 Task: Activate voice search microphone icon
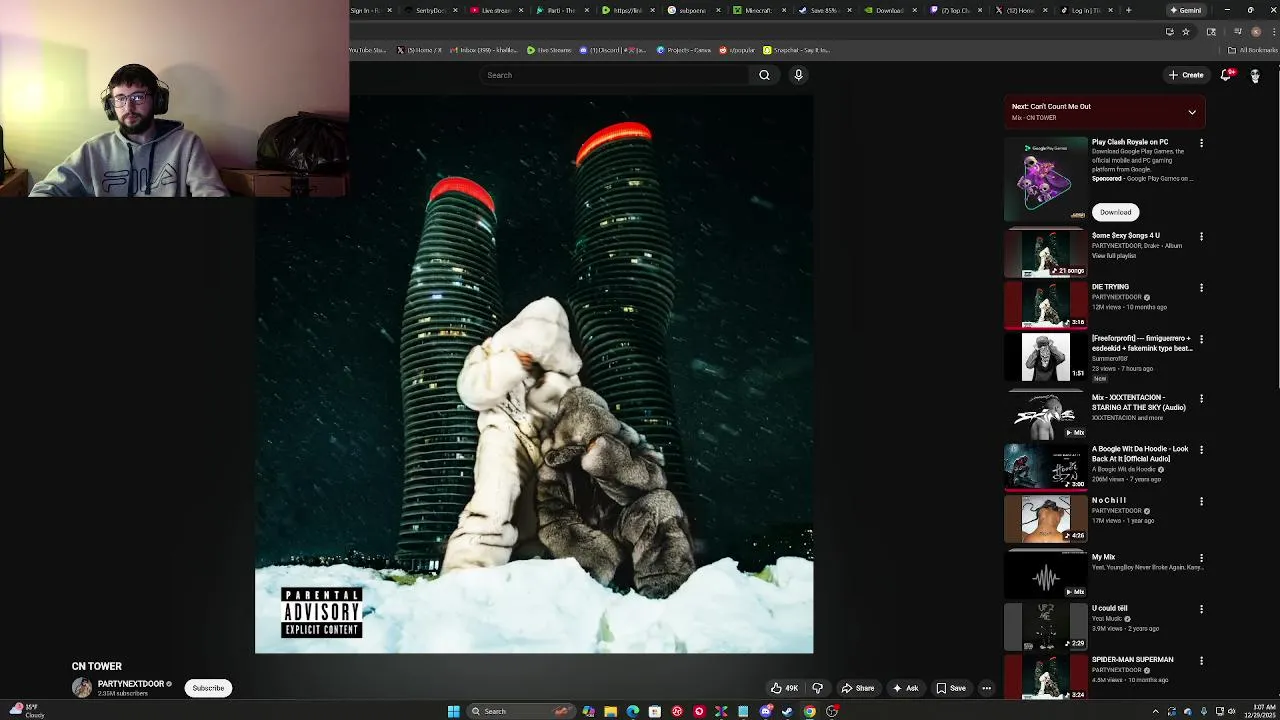click(798, 75)
